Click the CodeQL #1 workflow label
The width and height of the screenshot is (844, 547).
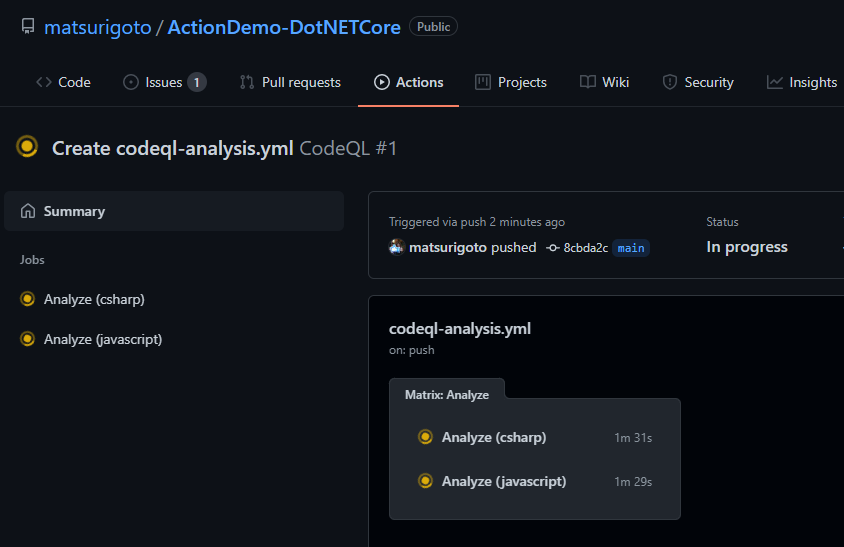[x=348, y=149]
